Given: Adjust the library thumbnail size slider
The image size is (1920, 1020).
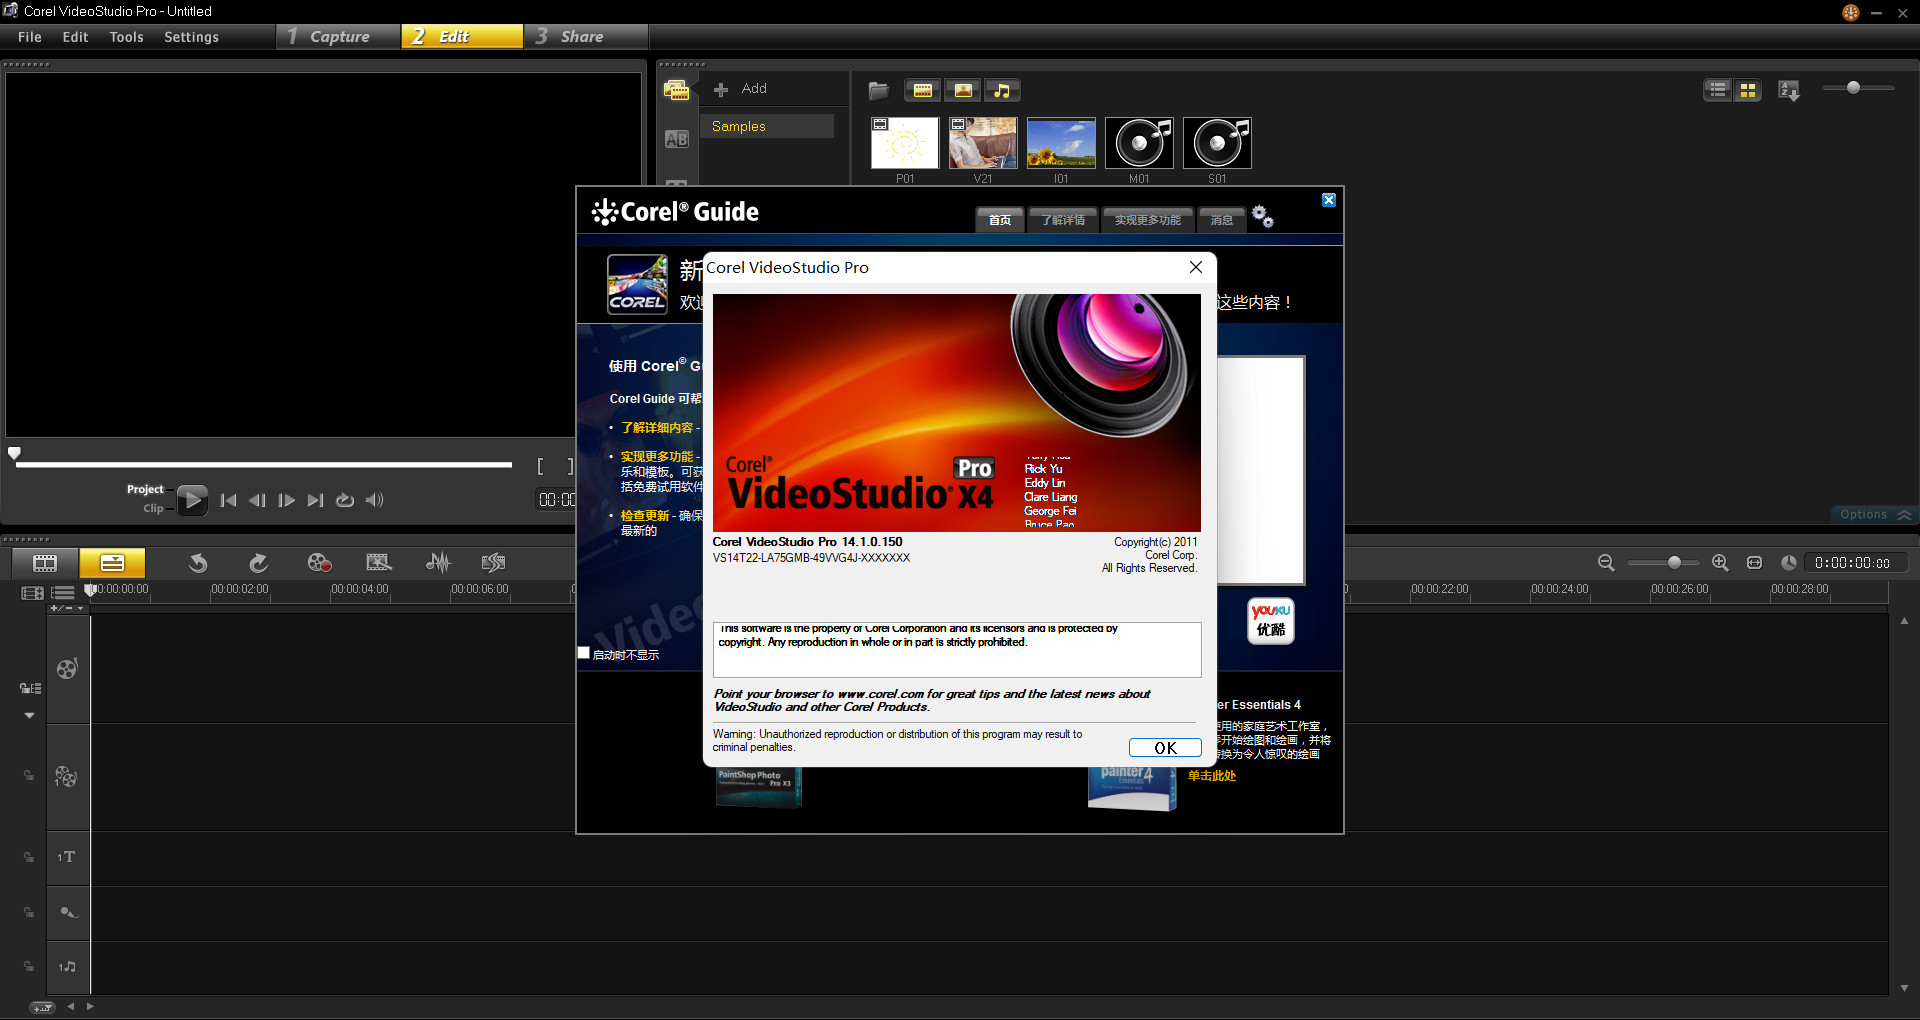Looking at the screenshot, I should tap(1858, 88).
